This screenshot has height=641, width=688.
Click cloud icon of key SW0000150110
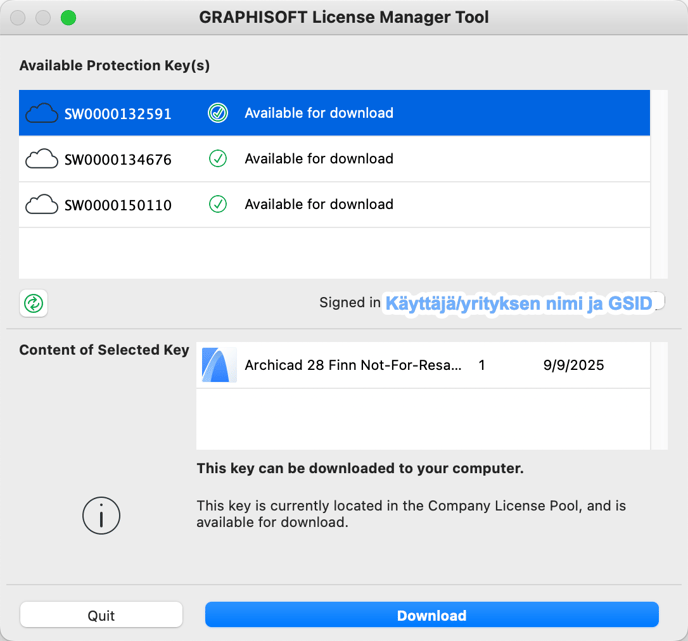point(42,204)
